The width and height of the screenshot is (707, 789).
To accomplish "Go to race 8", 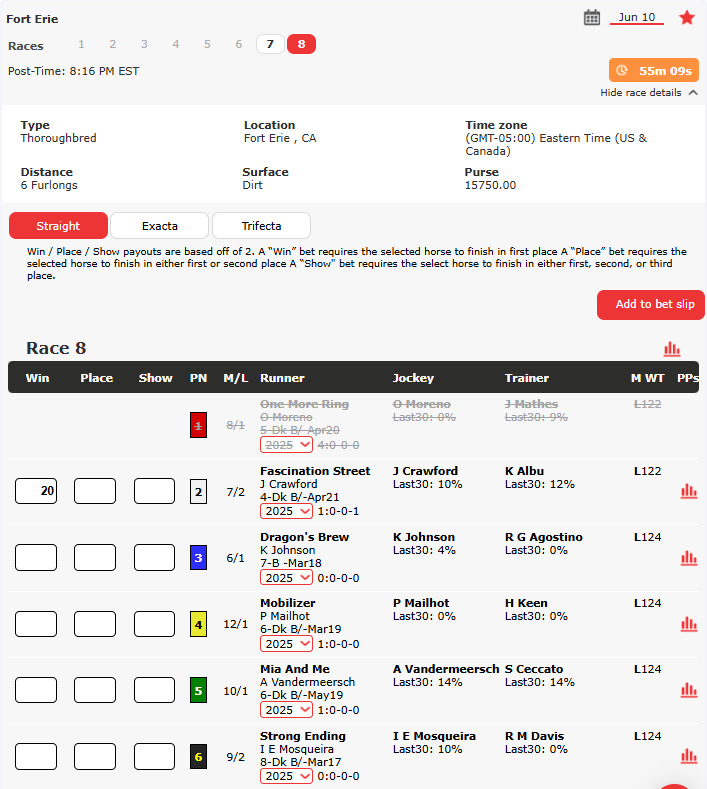I will pos(301,44).
